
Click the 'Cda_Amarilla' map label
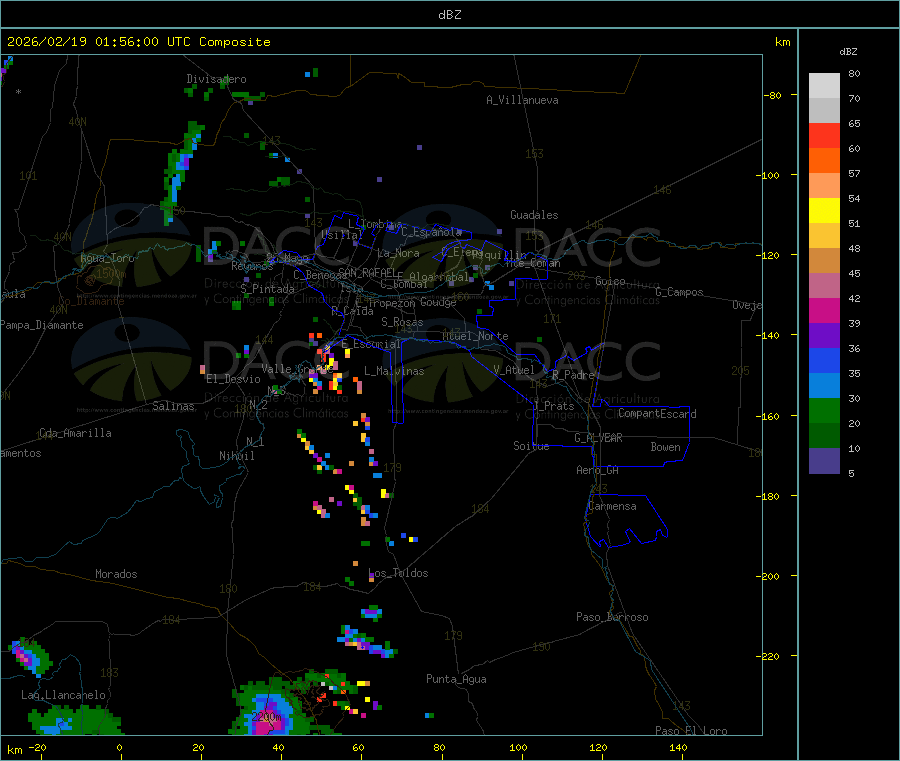point(75,433)
